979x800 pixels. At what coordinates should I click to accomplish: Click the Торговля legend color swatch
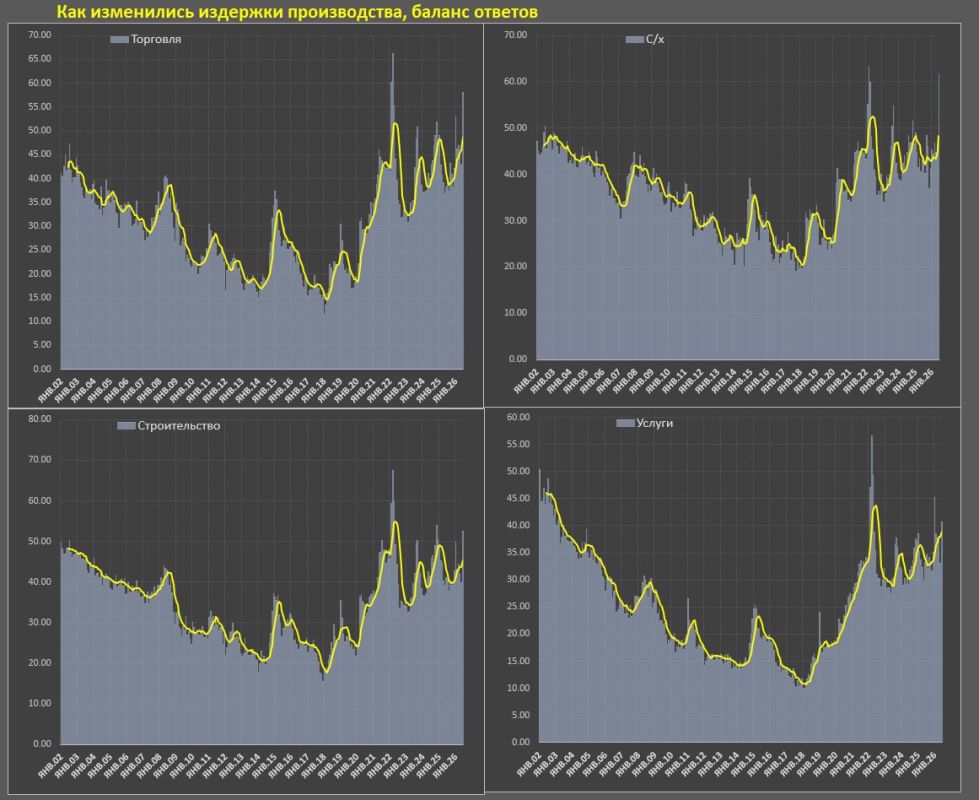[x=119, y=39]
